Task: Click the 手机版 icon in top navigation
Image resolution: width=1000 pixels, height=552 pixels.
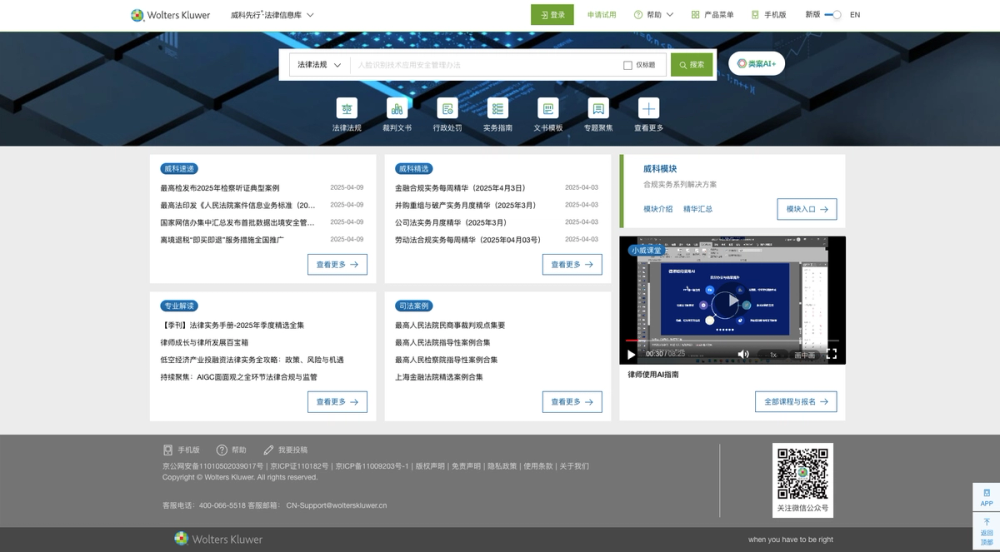Action: (755, 15)
